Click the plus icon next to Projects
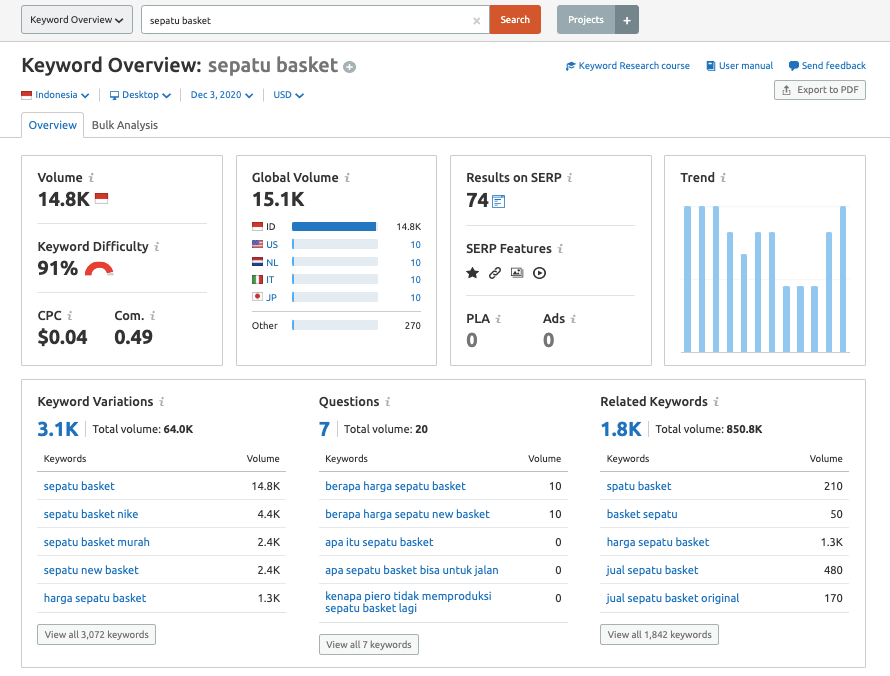This screenshot has height=676, width=890. (627, 20)
